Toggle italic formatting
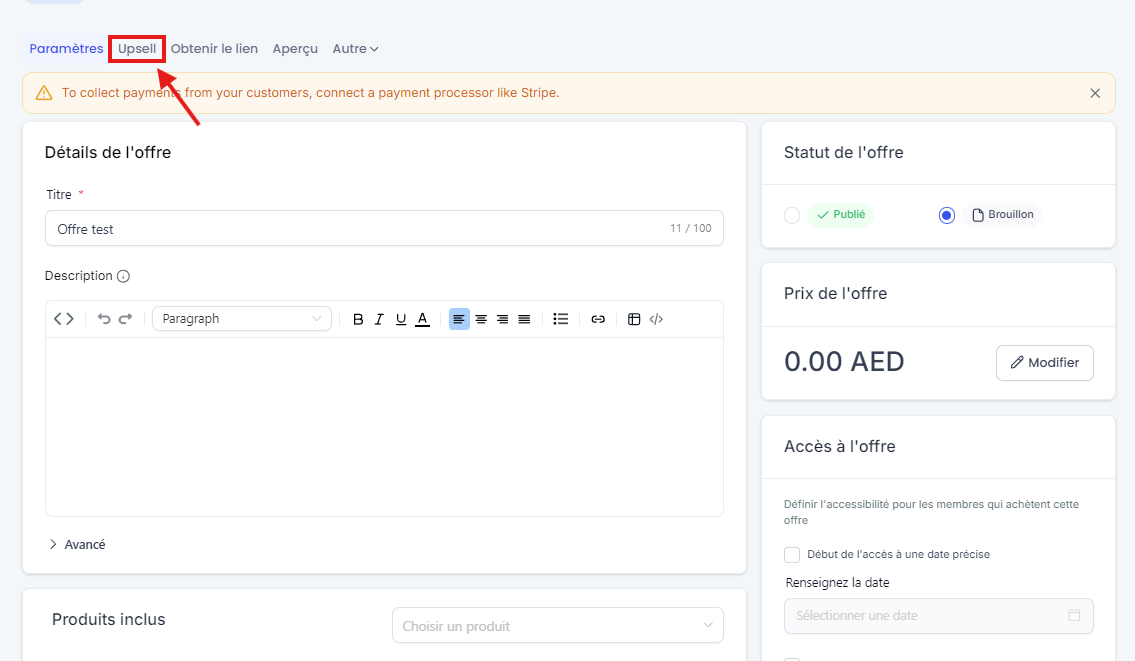Image resolution: width=1135 pixels, height=661 pixels. [x=379, y=319]
